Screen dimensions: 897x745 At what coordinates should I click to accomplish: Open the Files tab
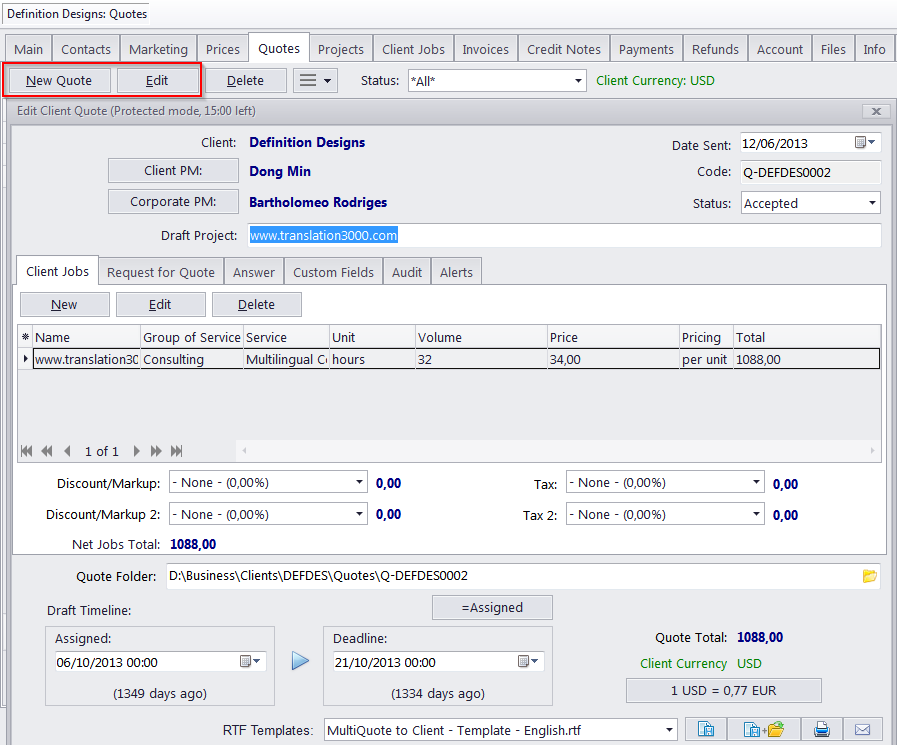(833, 49)
